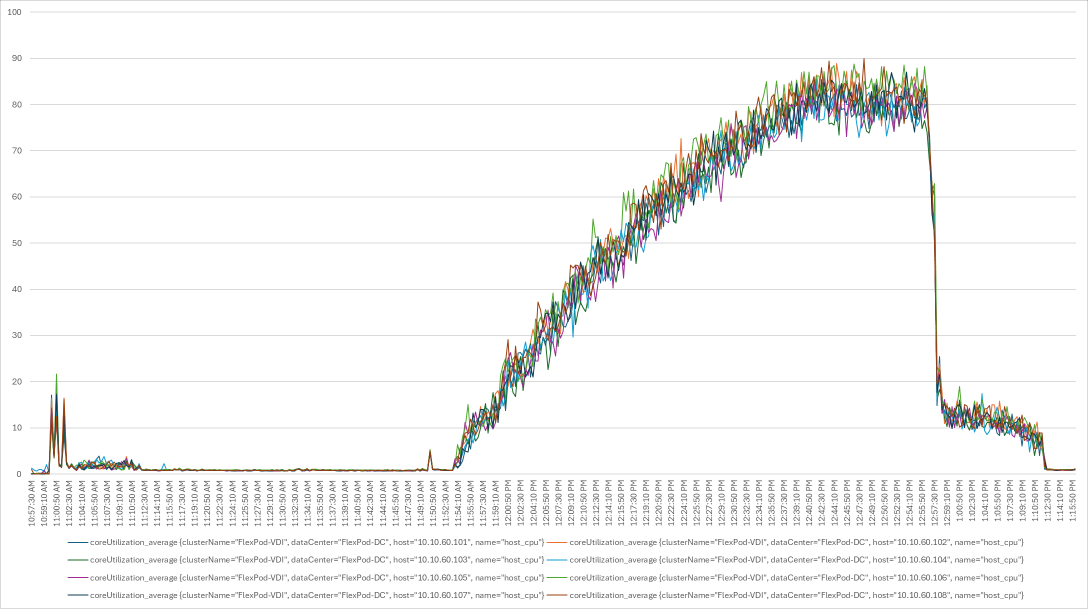1088x609 pixels.
Task: Click the y-axis label 100
Action: (15, 12)
